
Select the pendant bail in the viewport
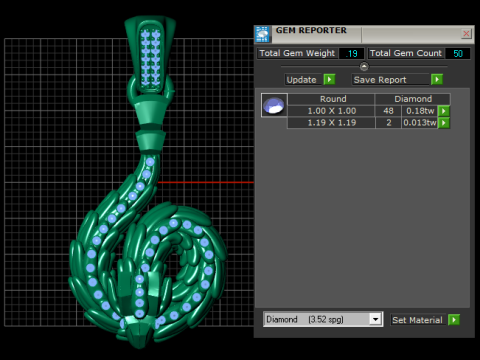(150, 55)
